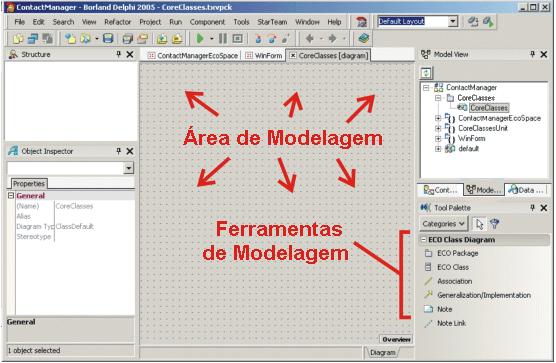Viewport: 556px width, 363px height.
Task: Click the Model View refresh icon
Action: click(x=427, y=73)
